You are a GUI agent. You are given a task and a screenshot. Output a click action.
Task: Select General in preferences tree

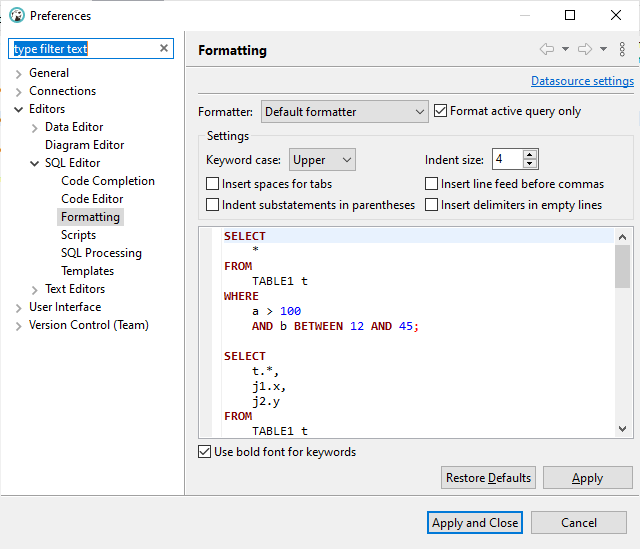click(49, 73)
